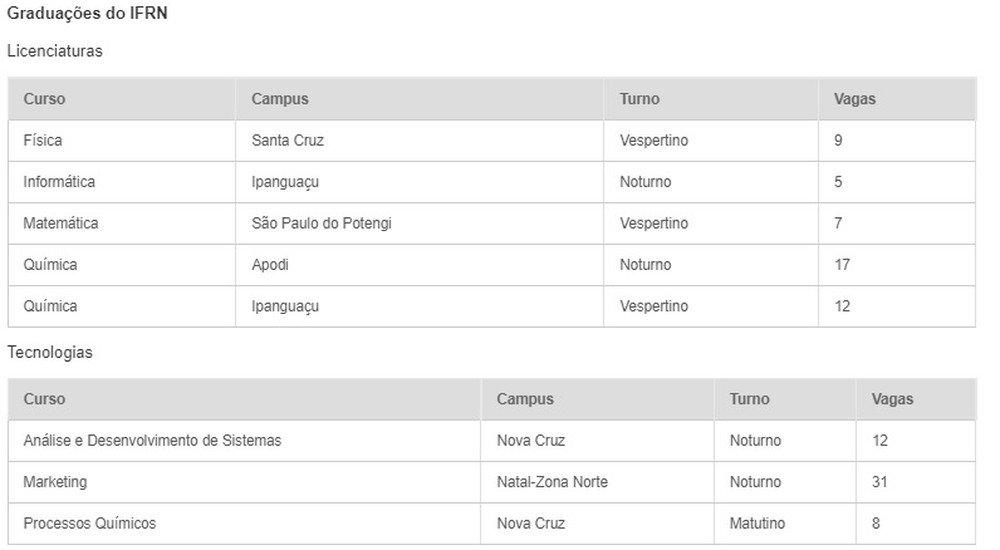
Task: Click the Natal-Zona Norte campus cell
Action: click(552, 482)
